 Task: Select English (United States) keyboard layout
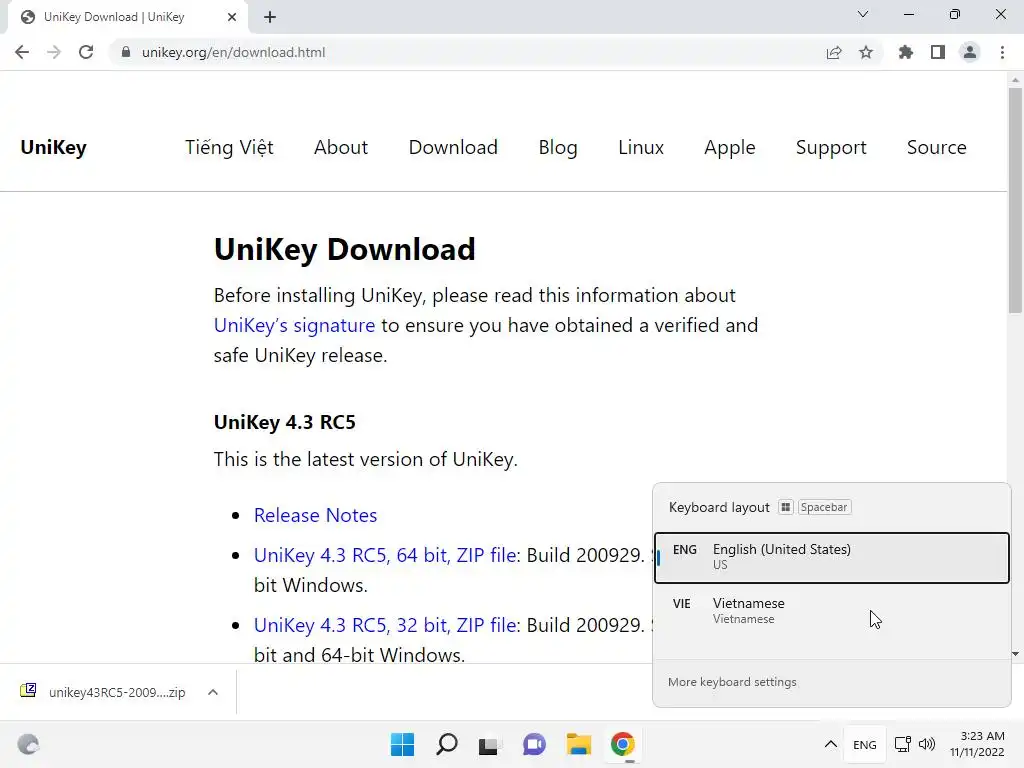pos(831,557)
